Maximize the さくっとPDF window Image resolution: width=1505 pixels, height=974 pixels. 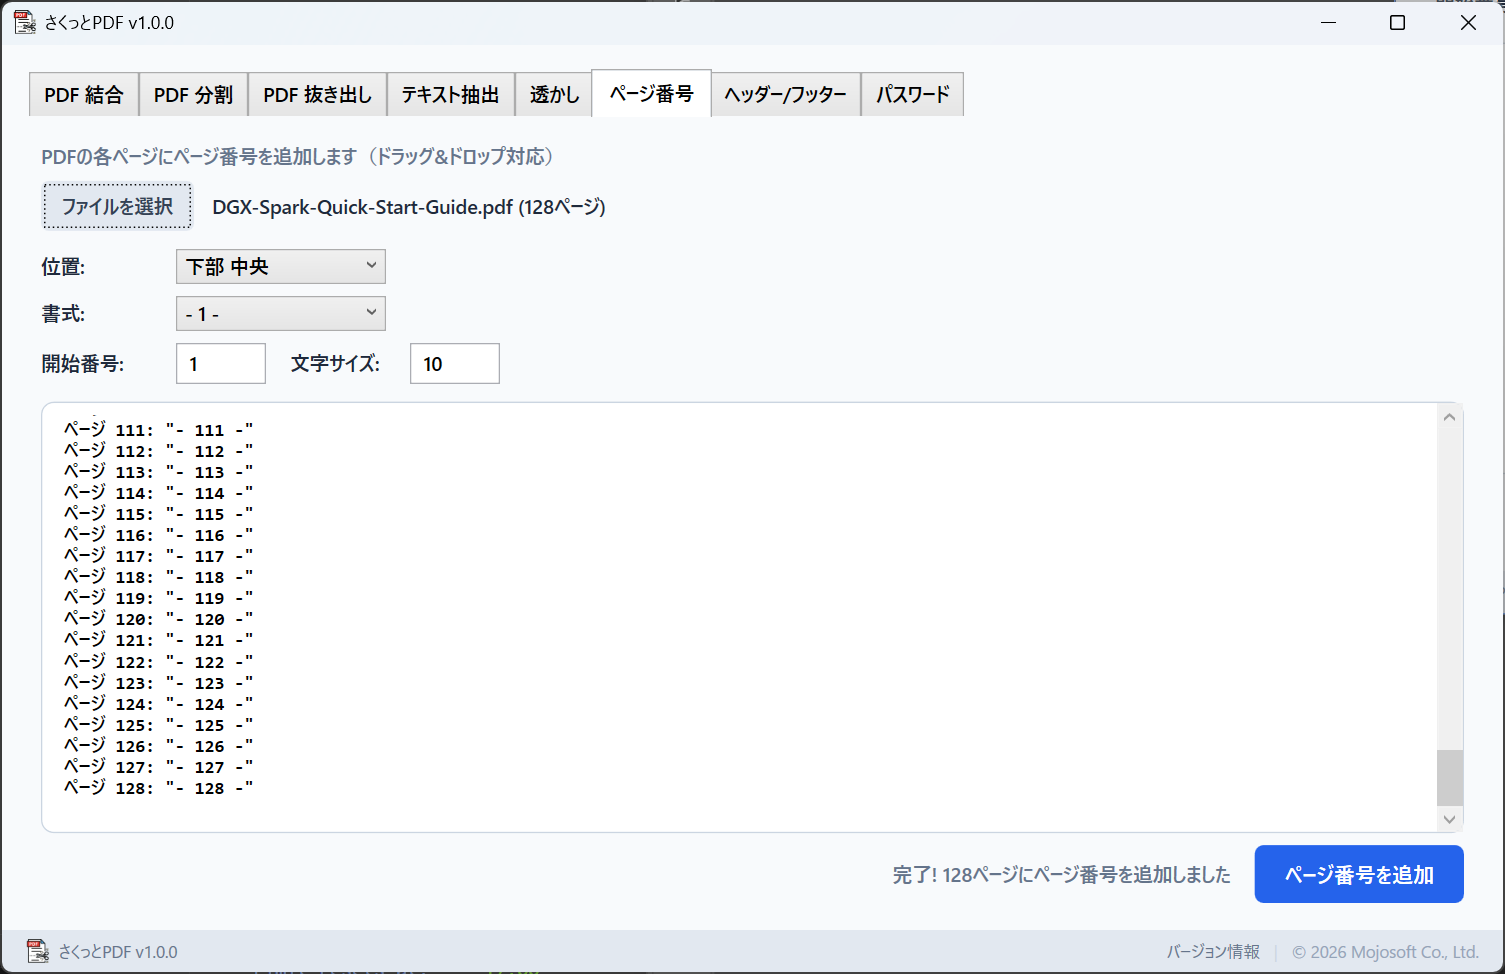tap(1397, 22)
